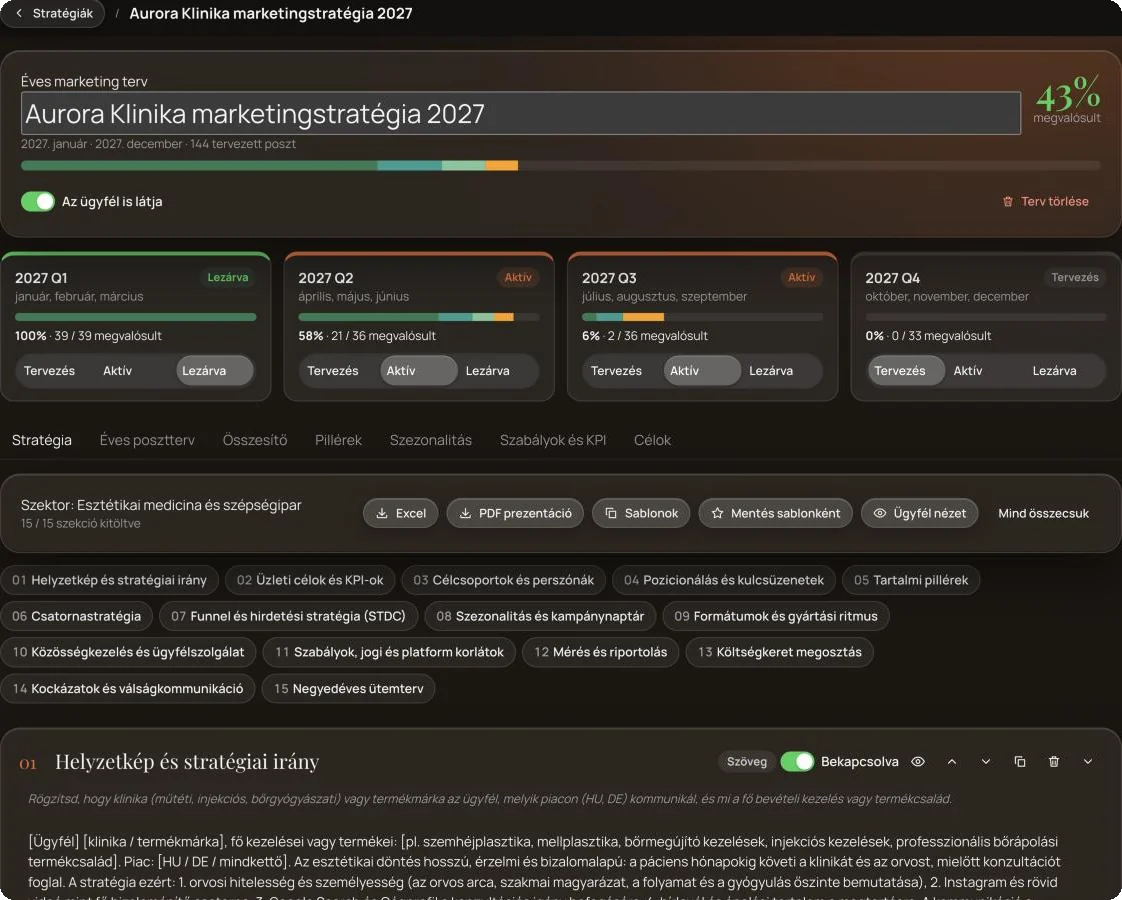Click the overall plan progress bar
Screen dimensions: 1122x900
click(560, 166)
